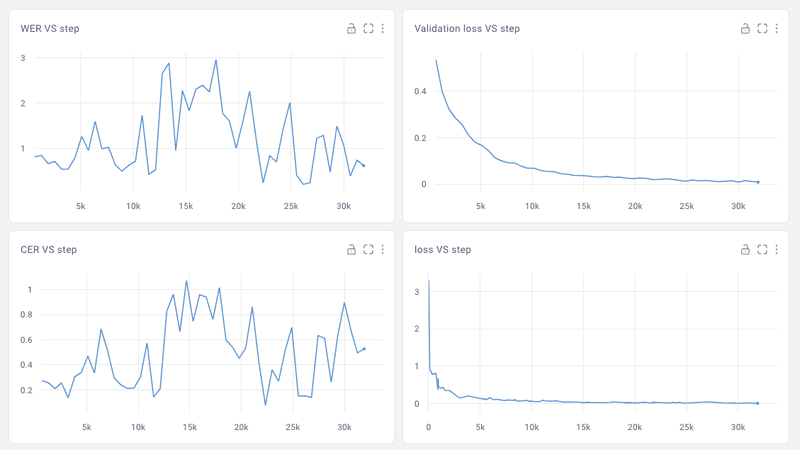Click last data point on CER chart
Screen dimensions: 800x450
point(364,349)
